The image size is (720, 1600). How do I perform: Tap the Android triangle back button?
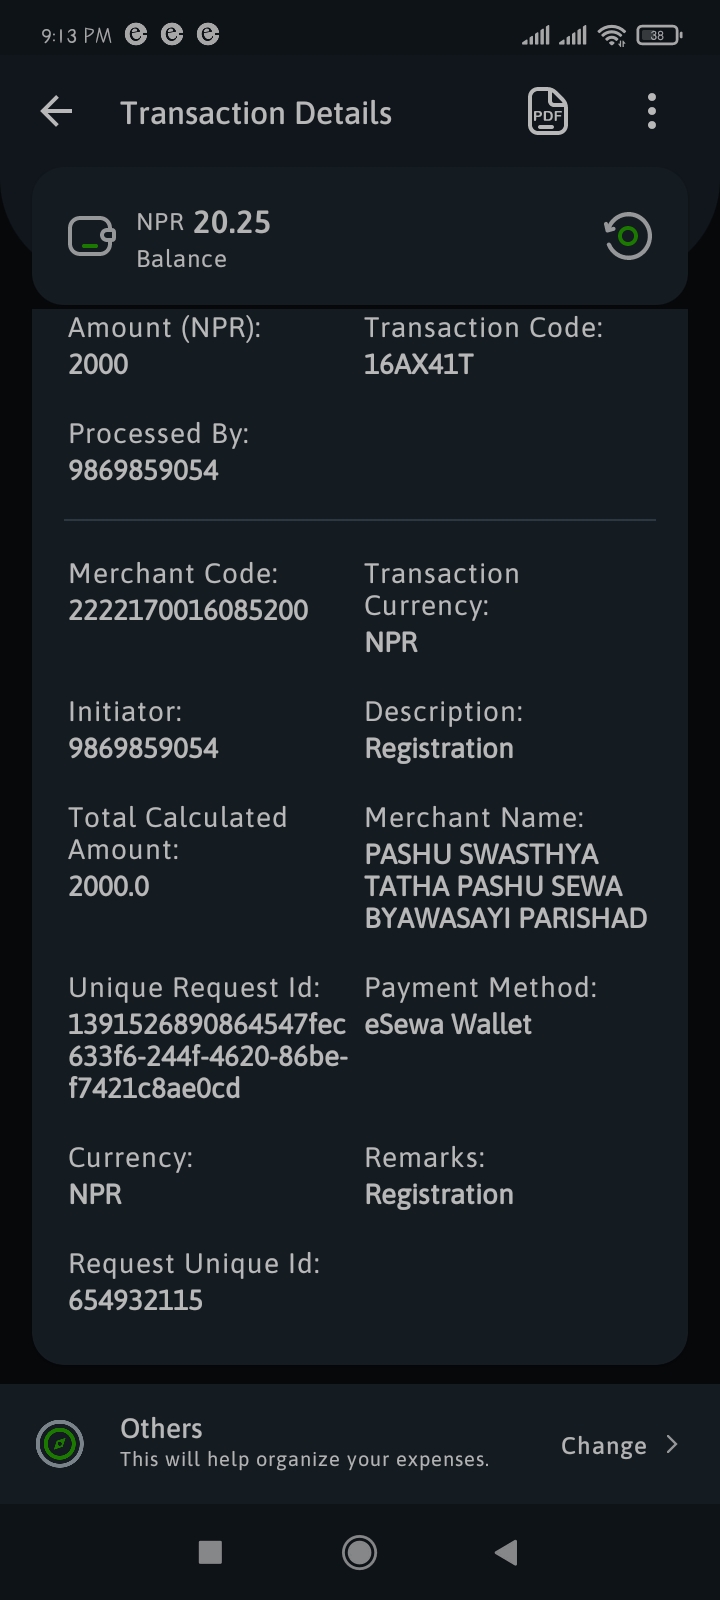[506, 1552]
